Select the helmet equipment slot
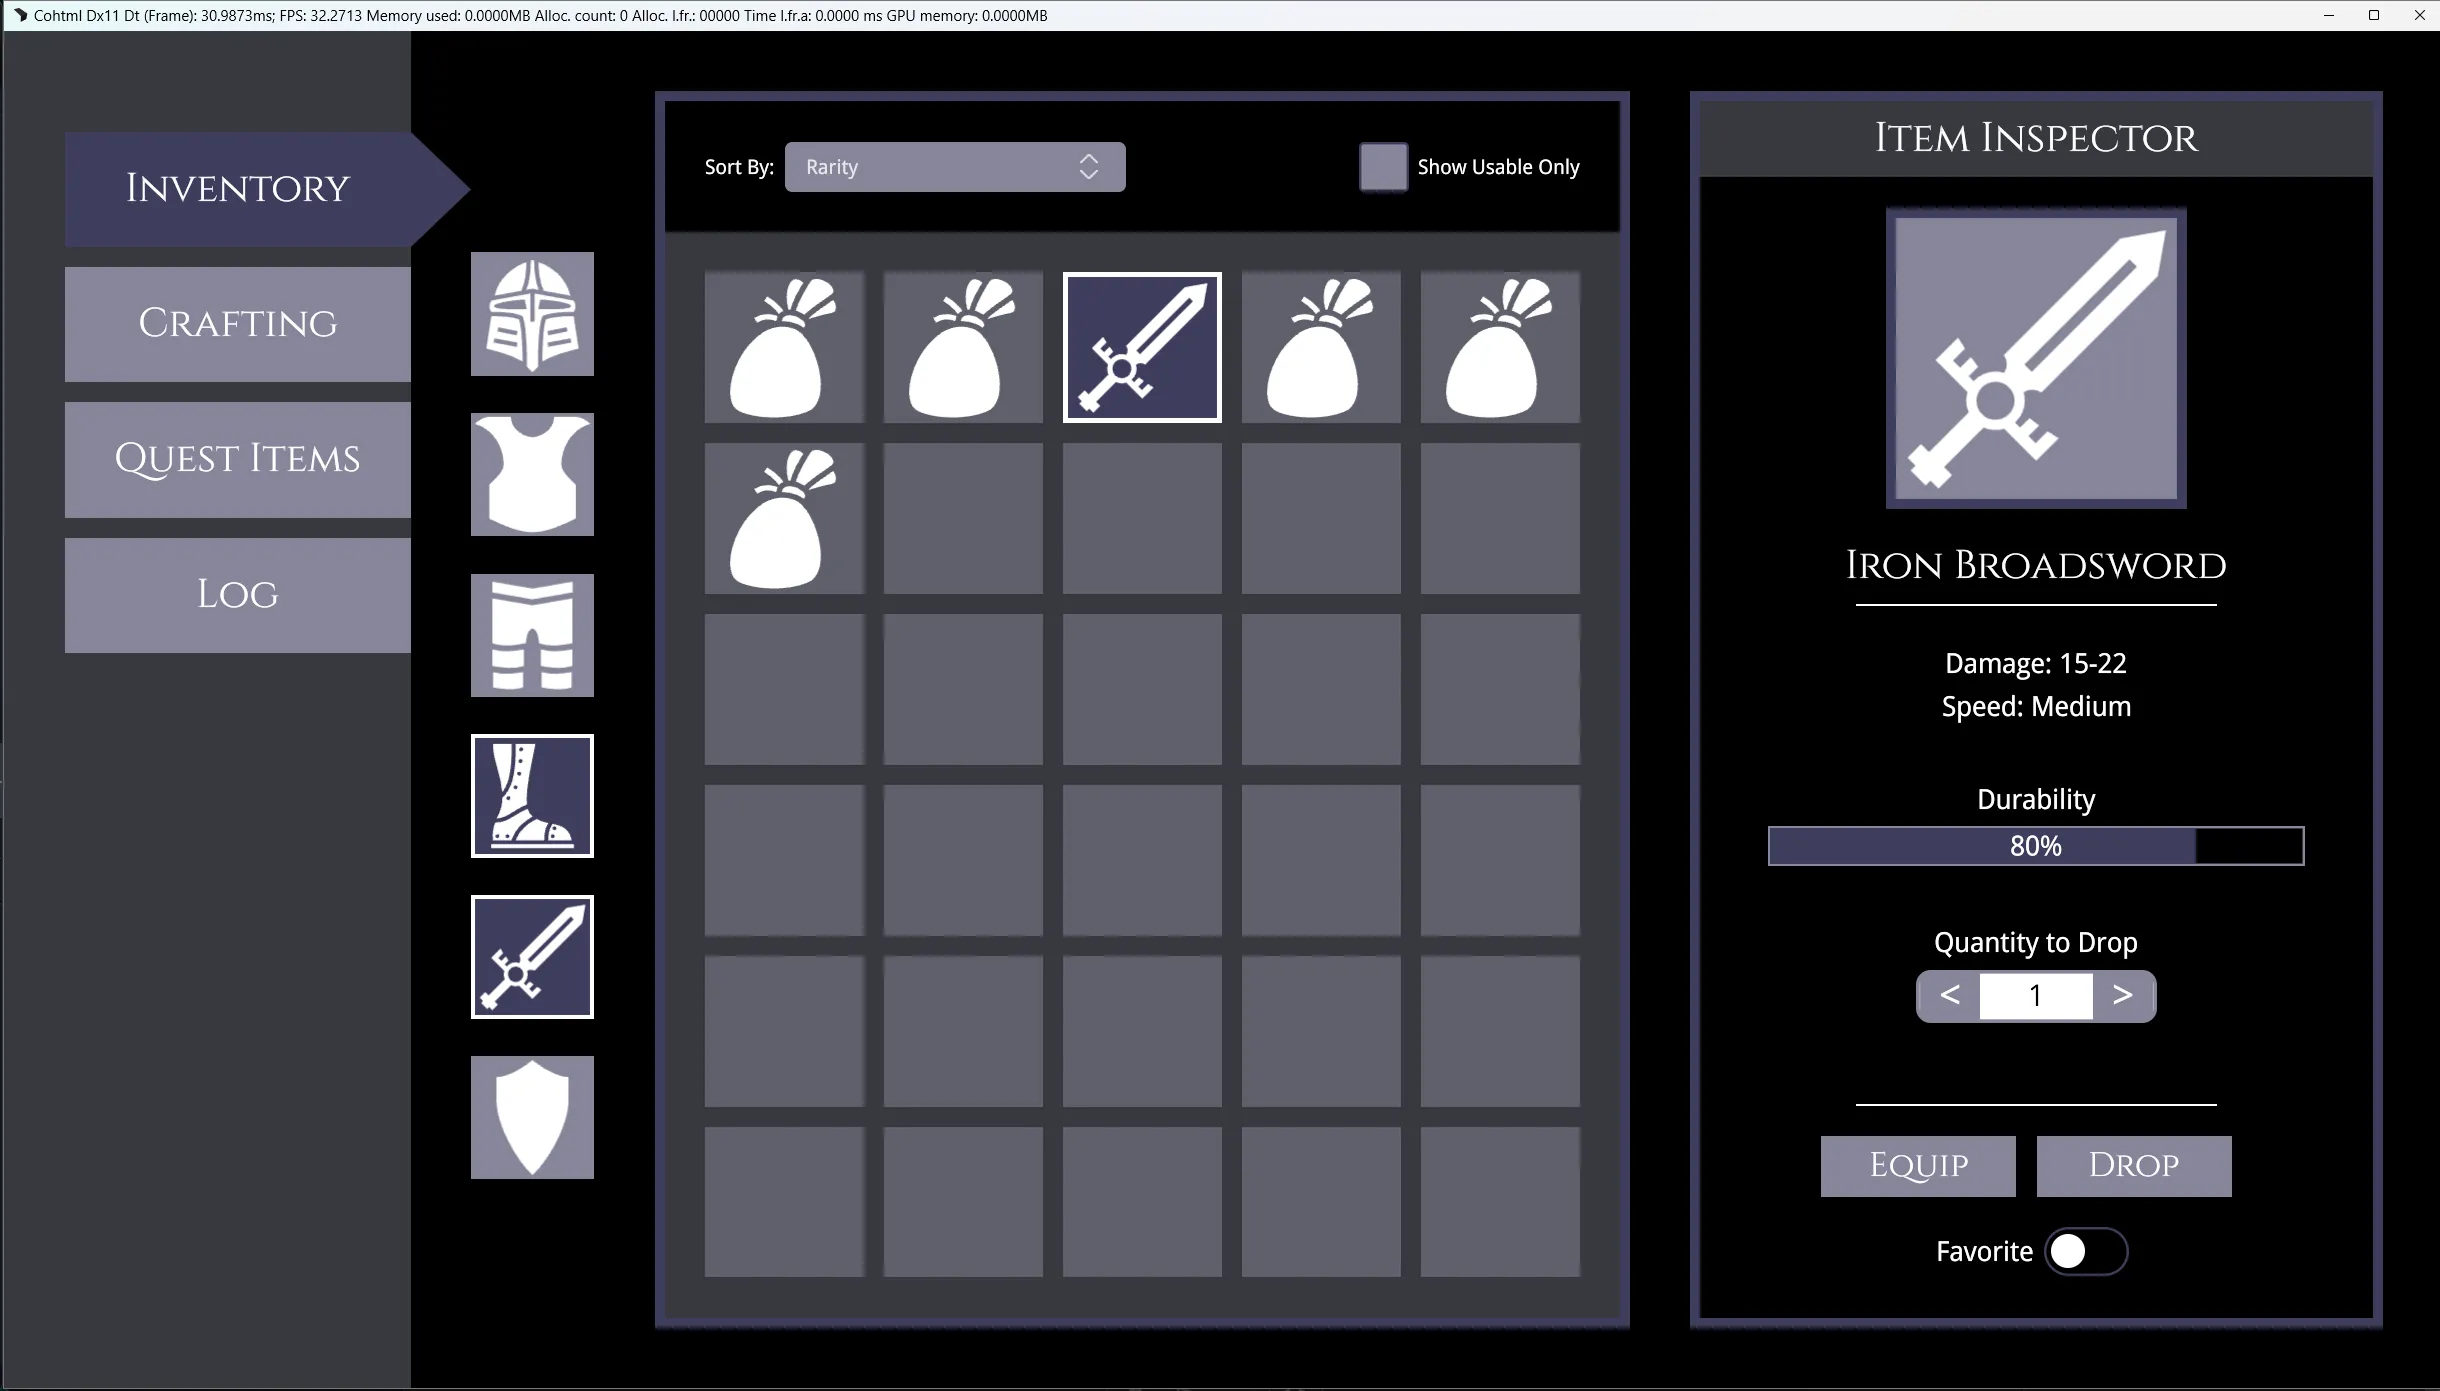 532,314
